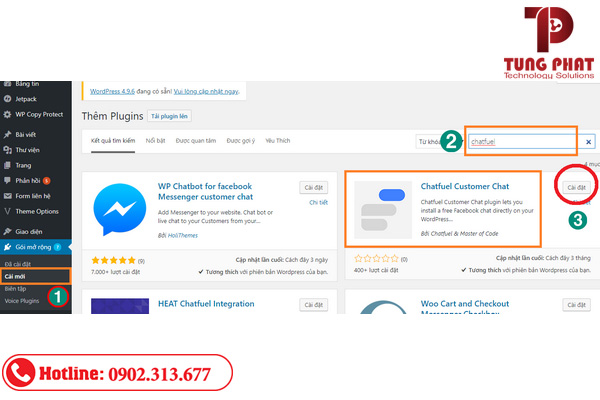Open Form liên hệ mail icon

[7, 196]
